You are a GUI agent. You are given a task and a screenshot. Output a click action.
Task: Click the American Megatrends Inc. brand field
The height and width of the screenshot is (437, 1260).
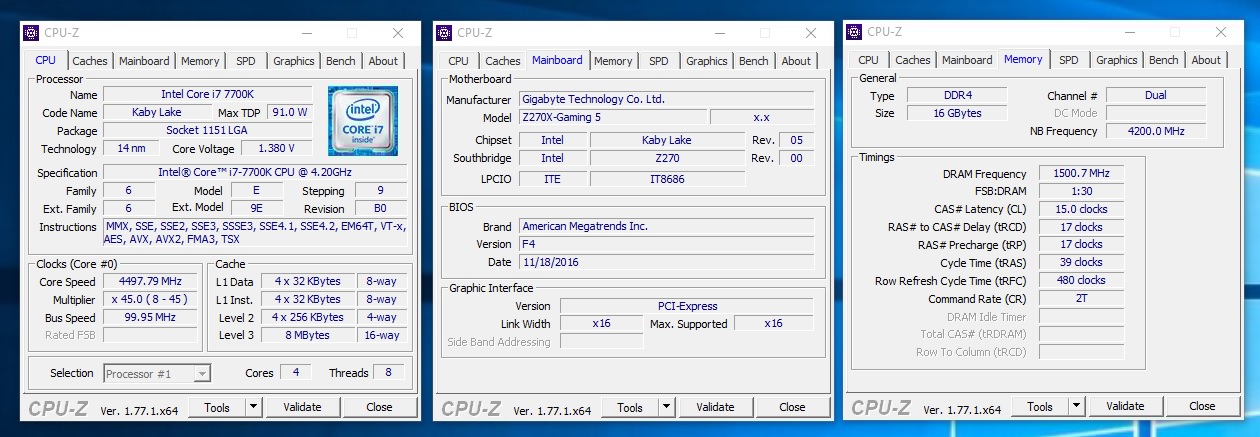point(666,226)
